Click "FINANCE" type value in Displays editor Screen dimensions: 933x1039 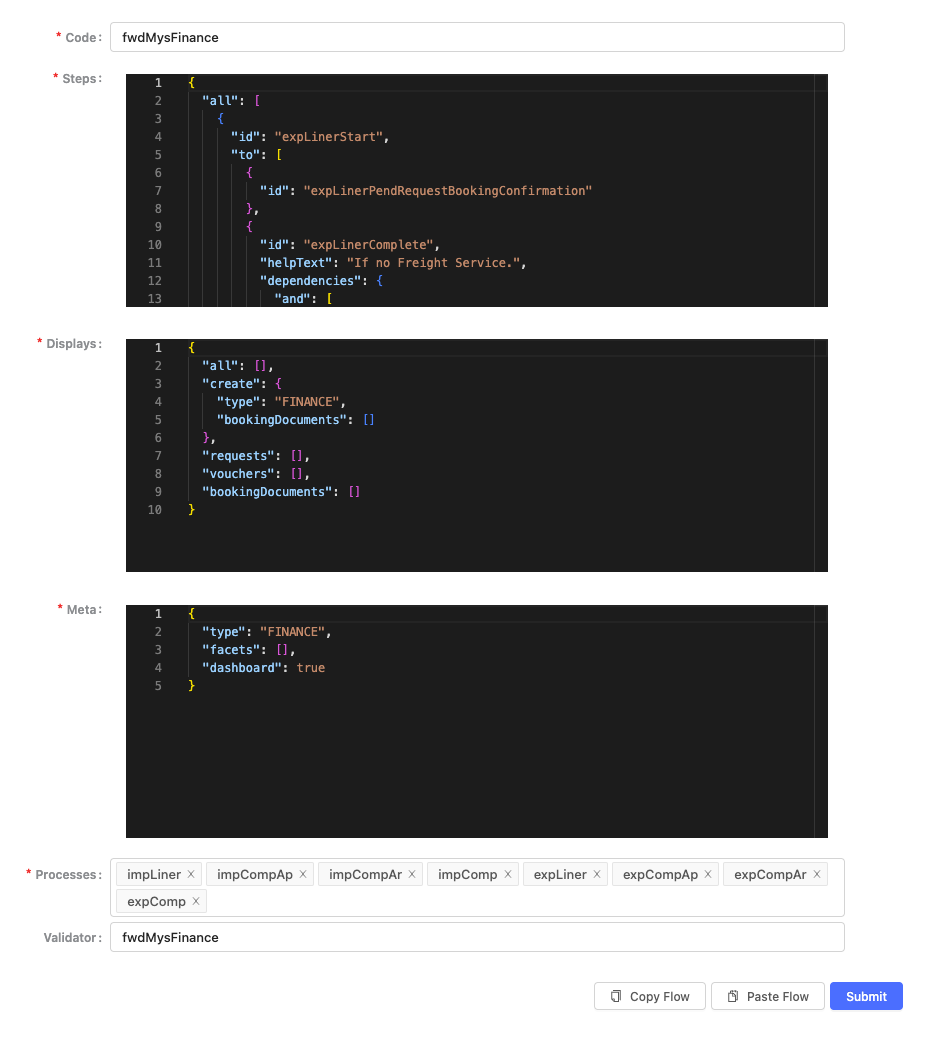pos(307,402)
